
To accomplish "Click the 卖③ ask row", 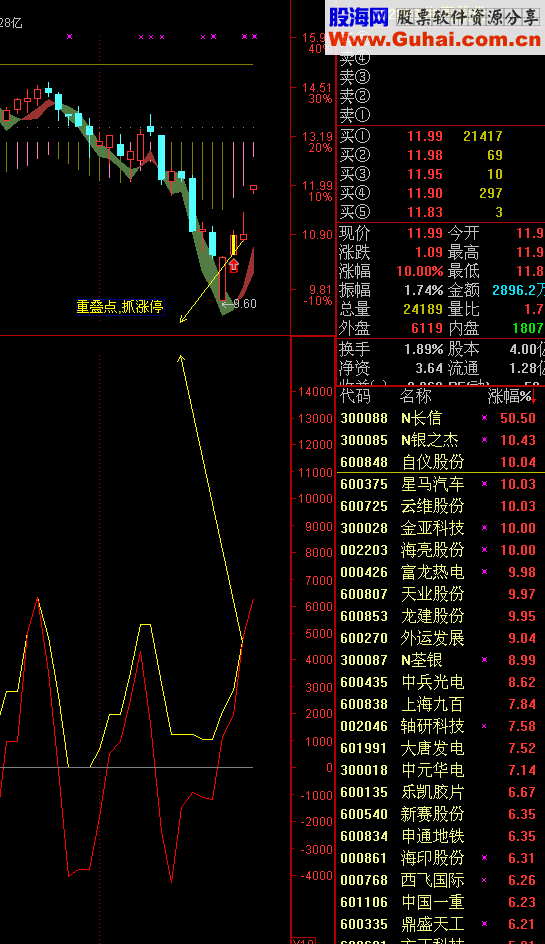I will (440, 77).
